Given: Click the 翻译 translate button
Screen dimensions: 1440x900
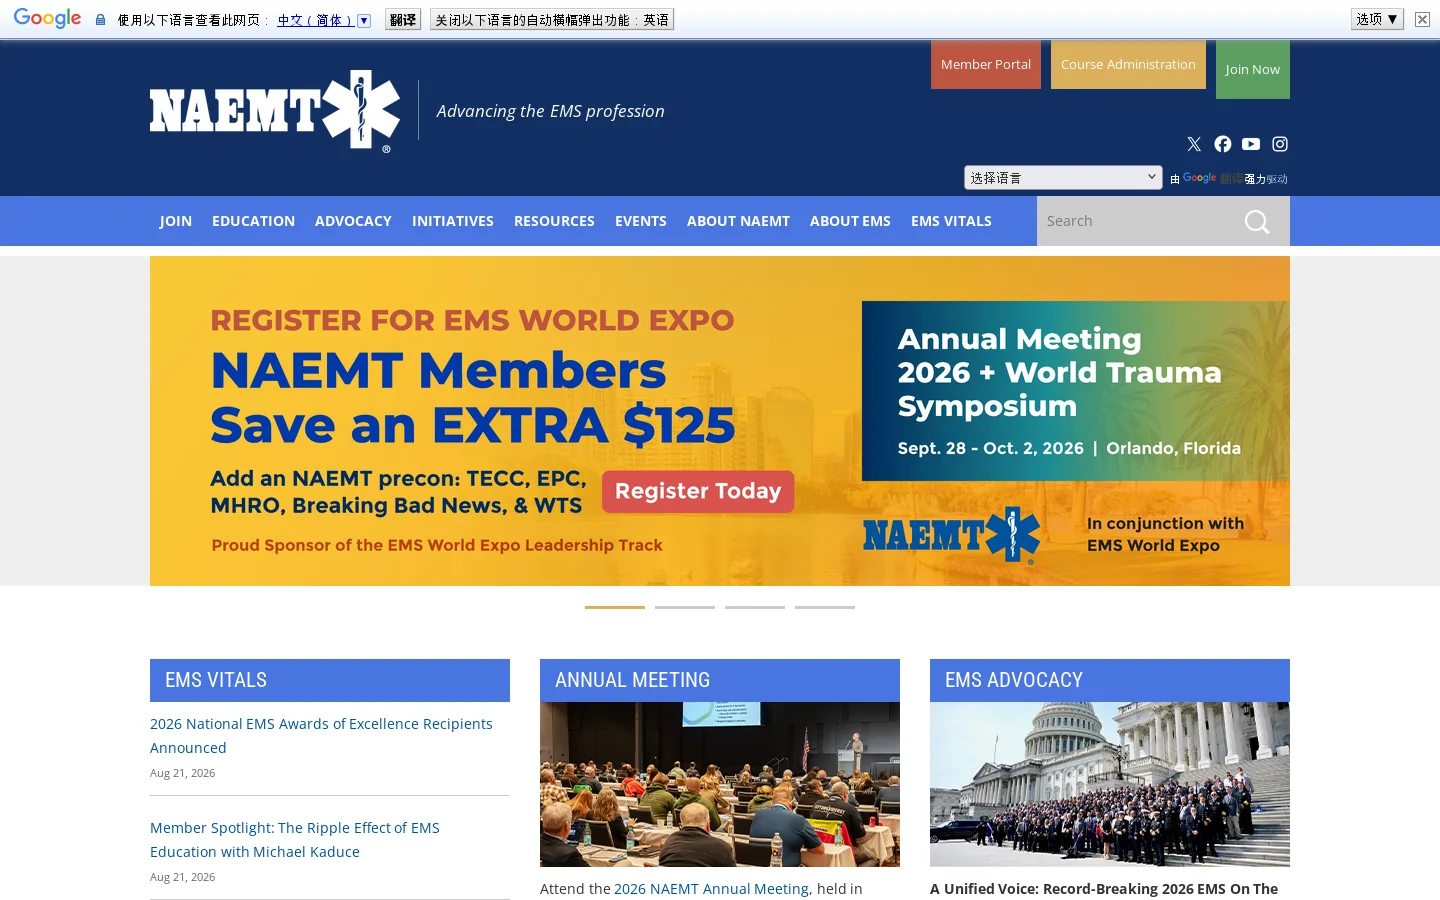Looking at the screenshot, I should tap(403, 20).
